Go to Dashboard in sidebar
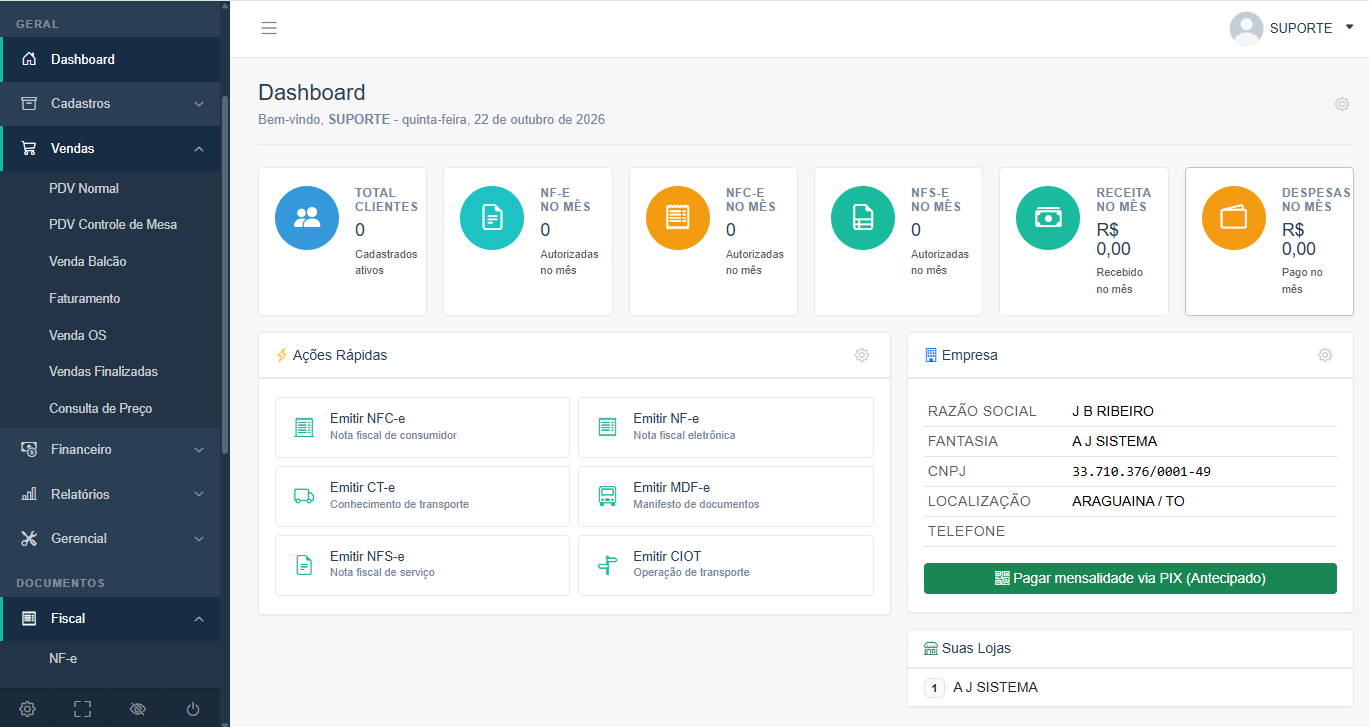Viewport: 1369px width, 727px height. (110, 59)
